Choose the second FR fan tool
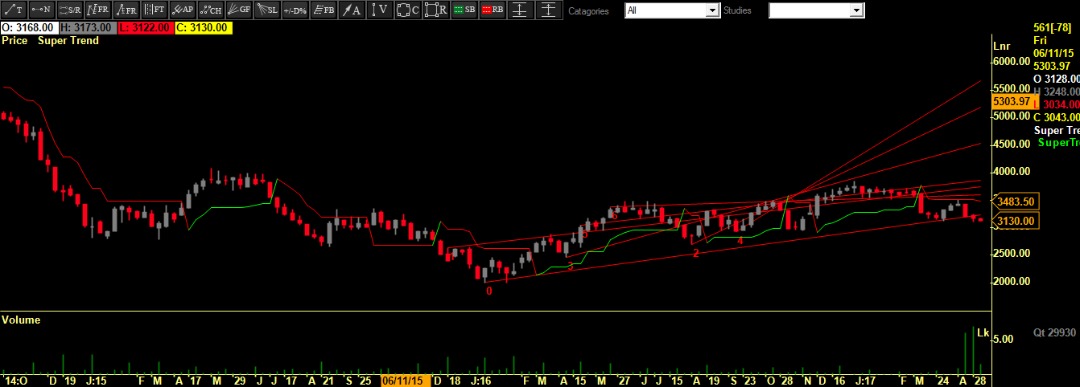1080x387 pixels. 127,10
